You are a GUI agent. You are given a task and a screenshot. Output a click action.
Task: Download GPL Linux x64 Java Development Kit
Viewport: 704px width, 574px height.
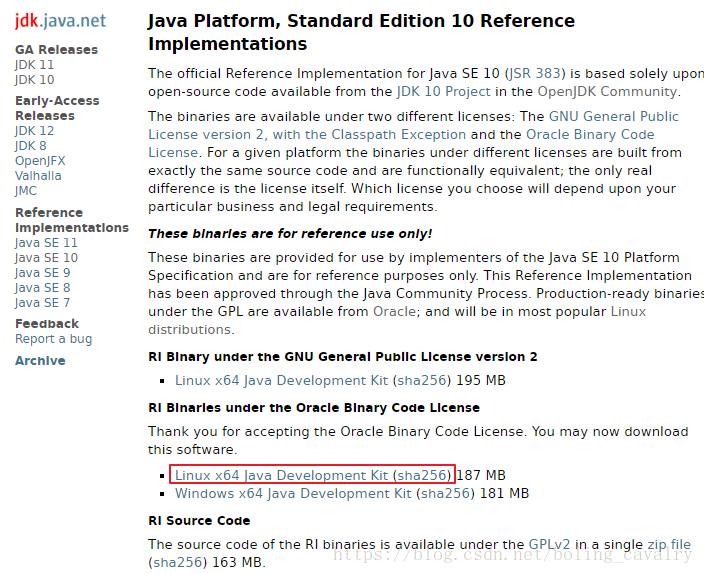click(x=281, y=380)
